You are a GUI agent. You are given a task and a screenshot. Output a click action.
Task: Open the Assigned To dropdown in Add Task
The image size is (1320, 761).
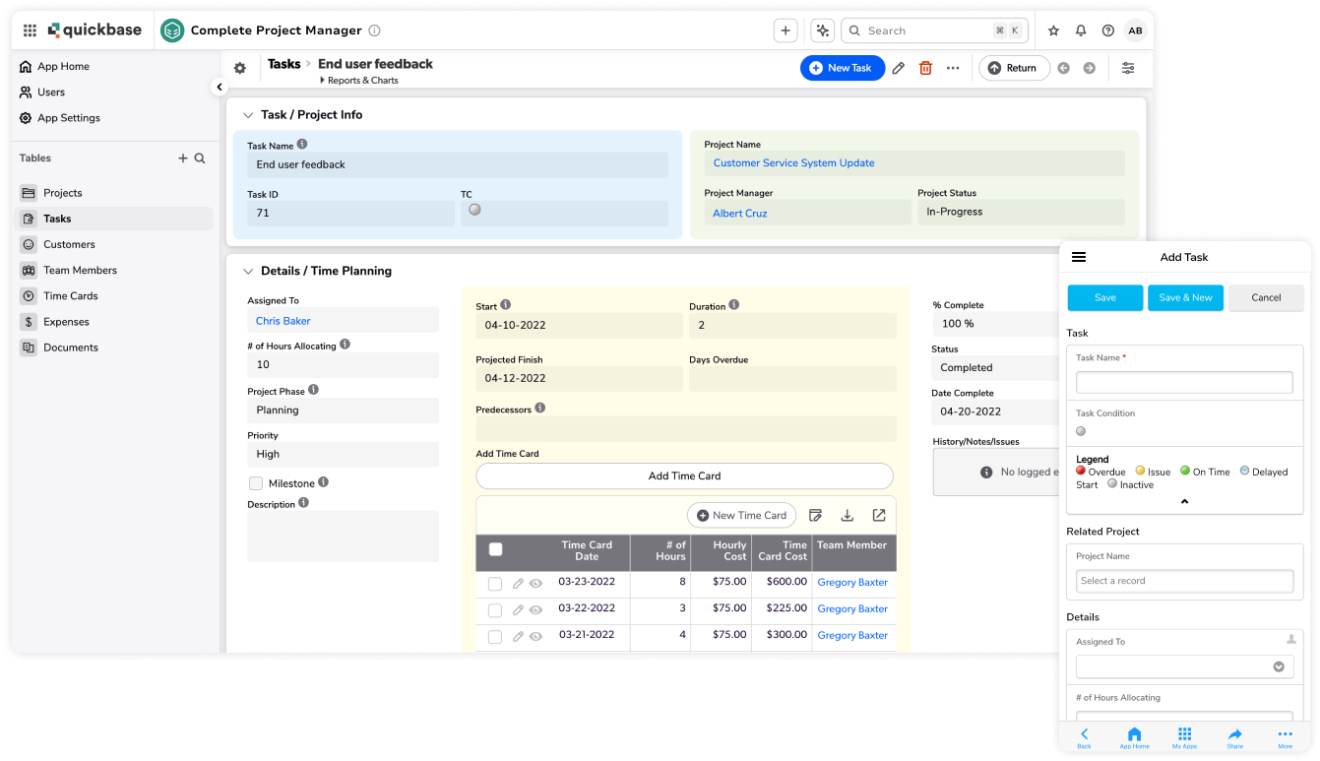click(1280, 666)
